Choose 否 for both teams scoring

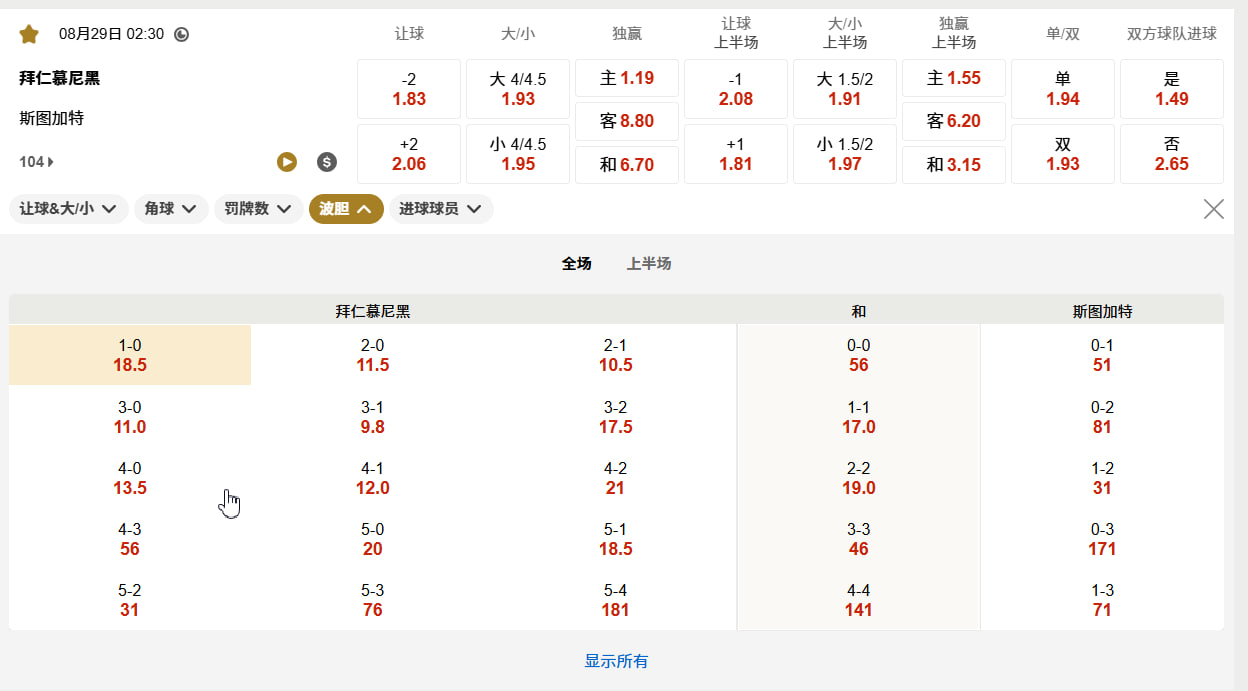point(1172,154)
